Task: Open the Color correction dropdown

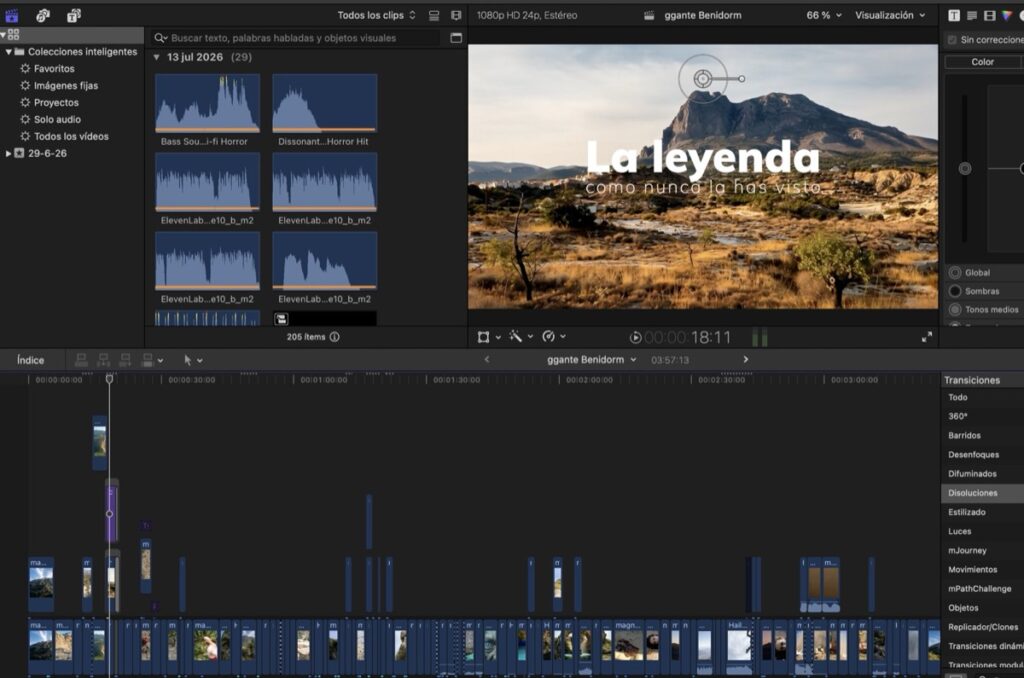Action: tap(983, 61)
